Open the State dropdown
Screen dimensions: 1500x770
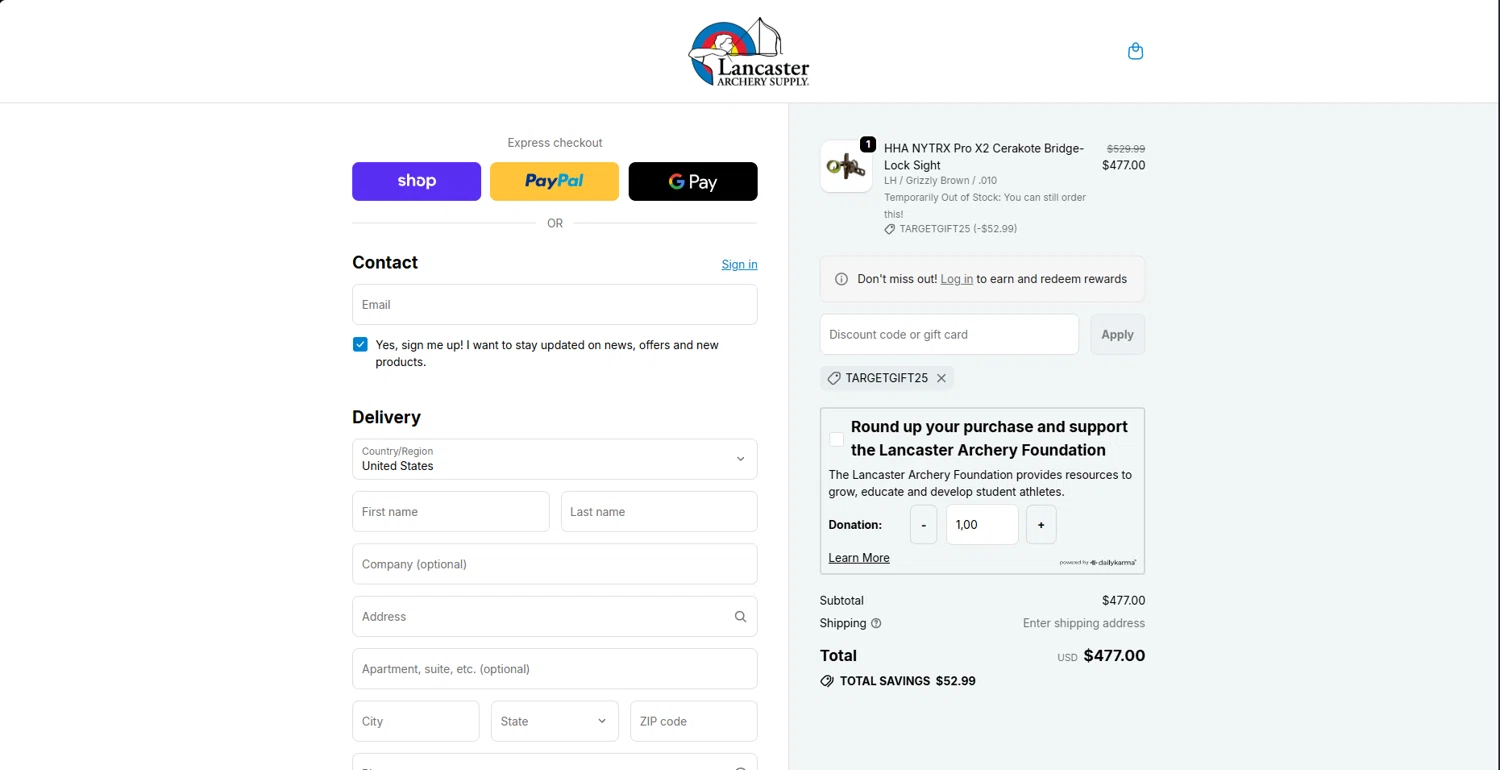555,721
